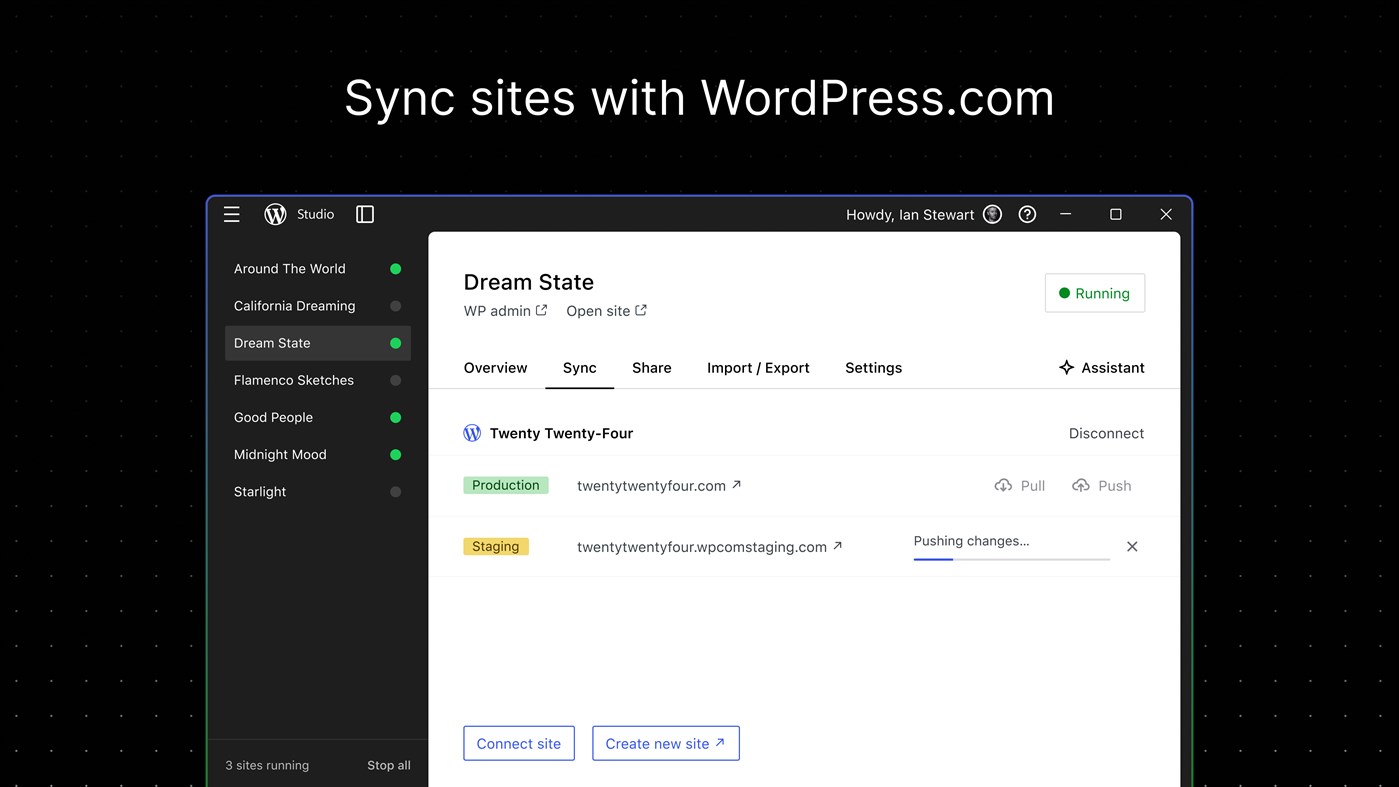
Task: Go to Import / Export tab
Action: 758,368
